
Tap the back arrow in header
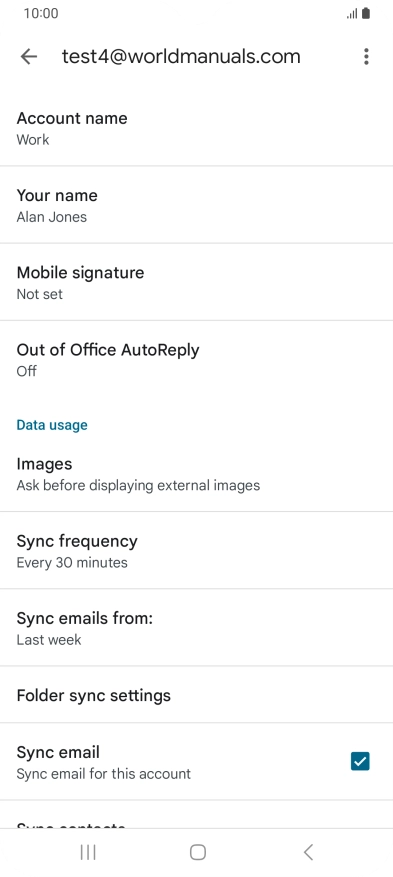click(x=29, y=56)
